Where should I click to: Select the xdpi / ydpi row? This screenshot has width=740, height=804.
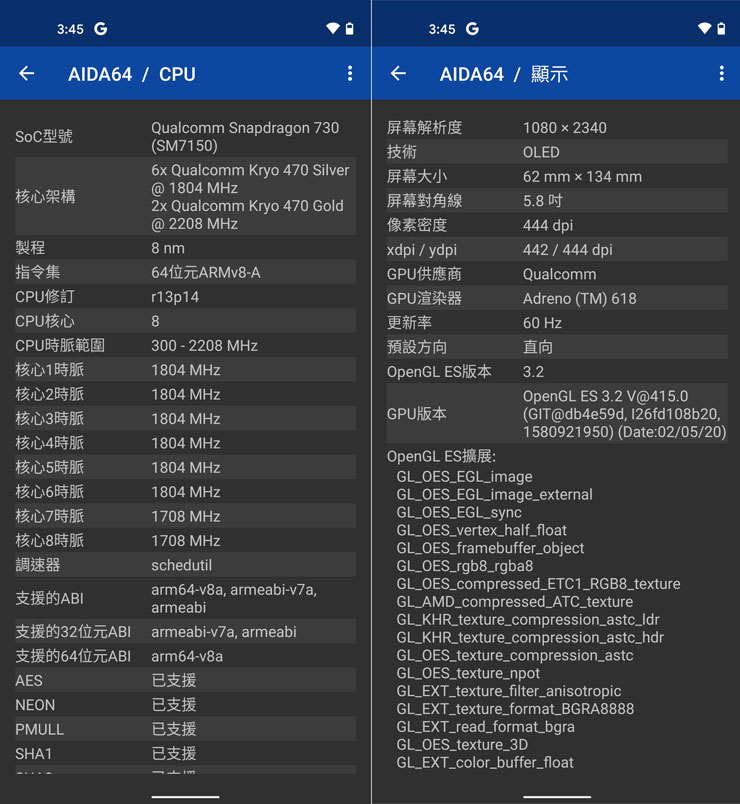tap(557, 250)
